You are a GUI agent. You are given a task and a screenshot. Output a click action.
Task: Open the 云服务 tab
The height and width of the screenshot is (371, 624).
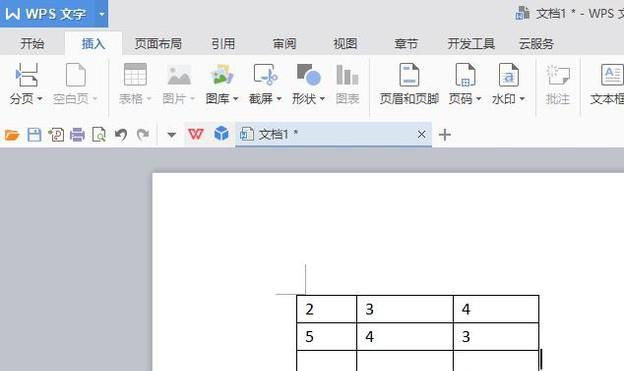pyautogui.click(x=536, y=43)
